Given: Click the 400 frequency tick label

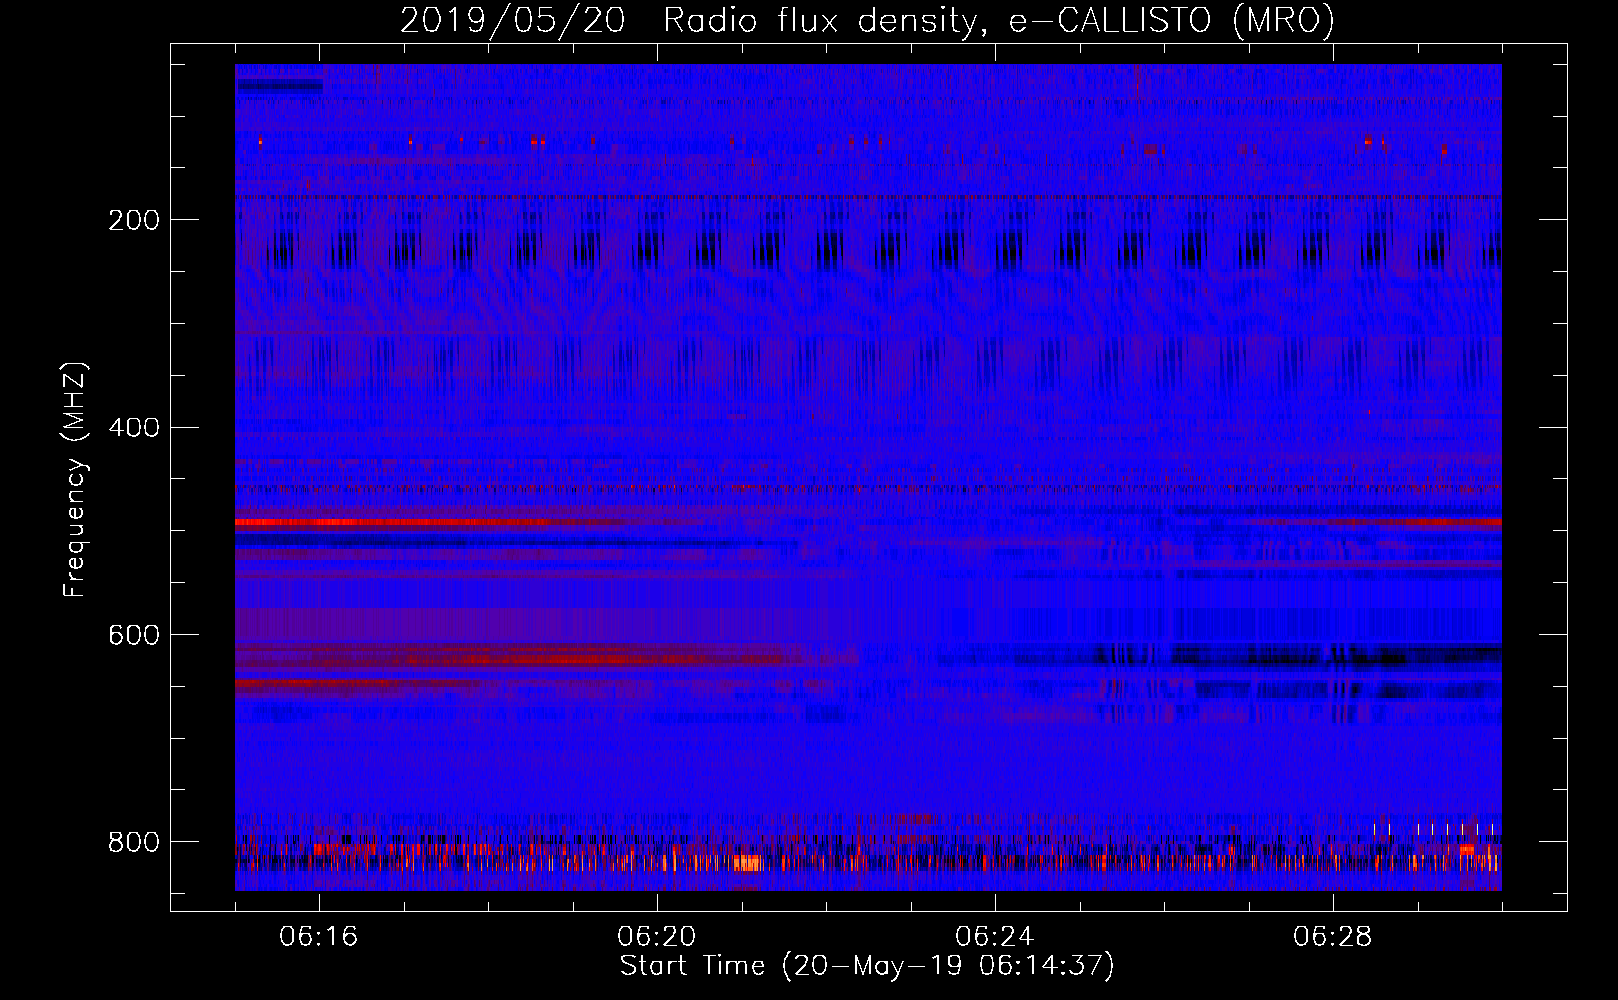Looking at the screenshot, I should [x=134, y=428].
